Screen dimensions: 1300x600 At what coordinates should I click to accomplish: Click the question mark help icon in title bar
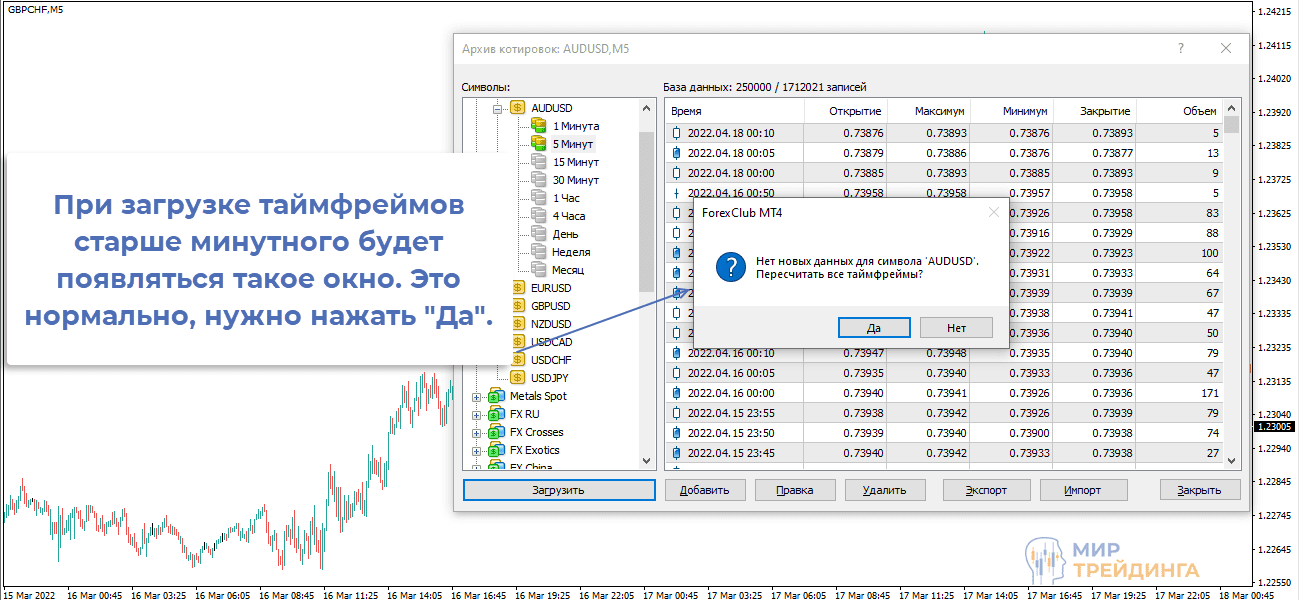[x=1181, y=48]
